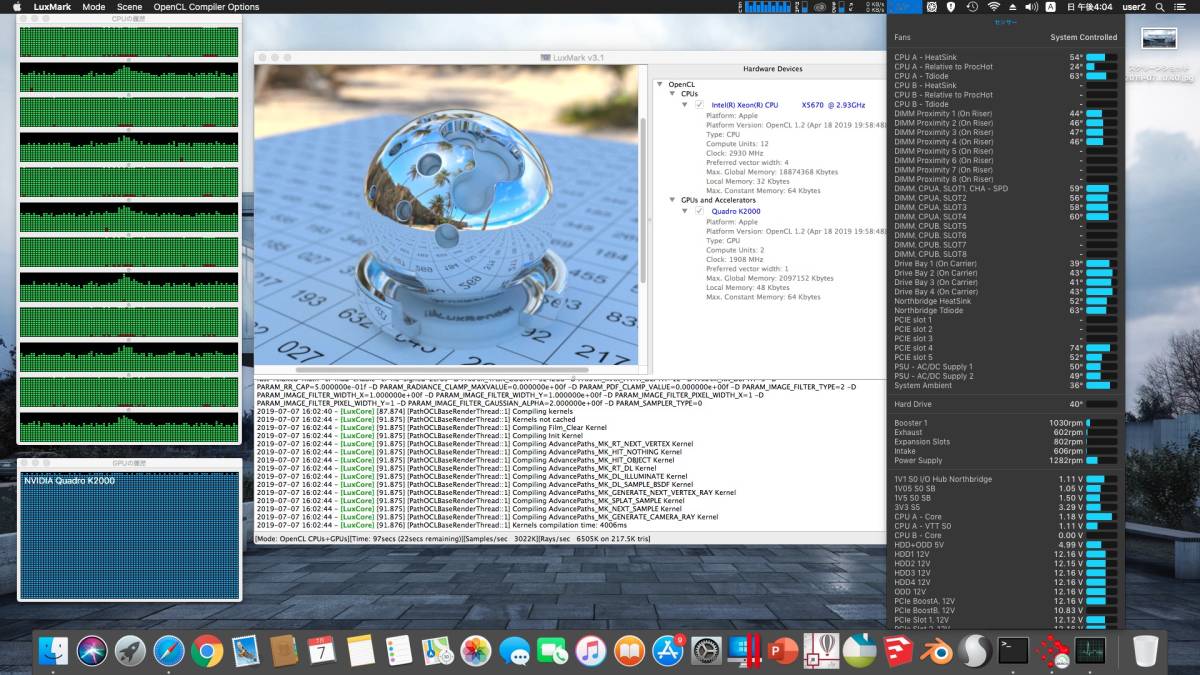
Task: Launch Terminal from the dock
Action: (x=1012, y=651)
